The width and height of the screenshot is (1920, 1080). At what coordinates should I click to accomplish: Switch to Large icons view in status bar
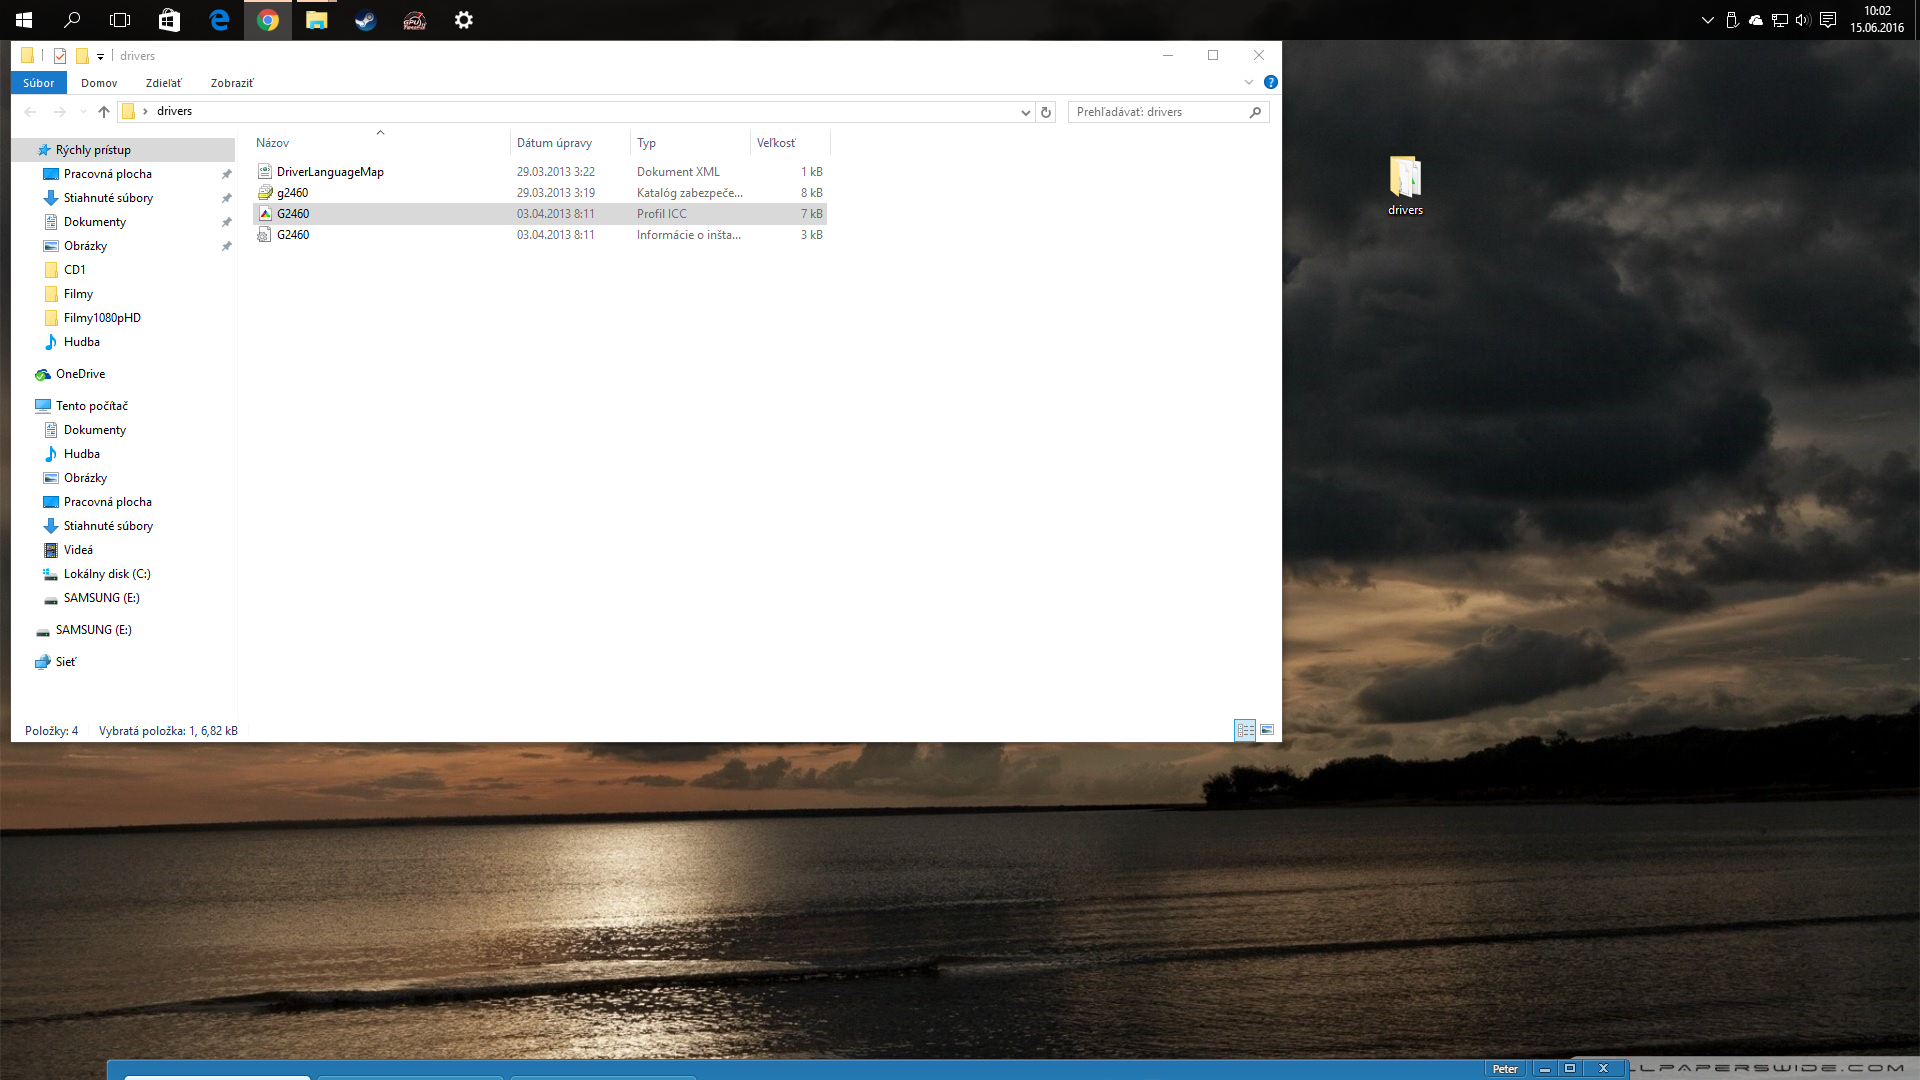coord(1267,730)
